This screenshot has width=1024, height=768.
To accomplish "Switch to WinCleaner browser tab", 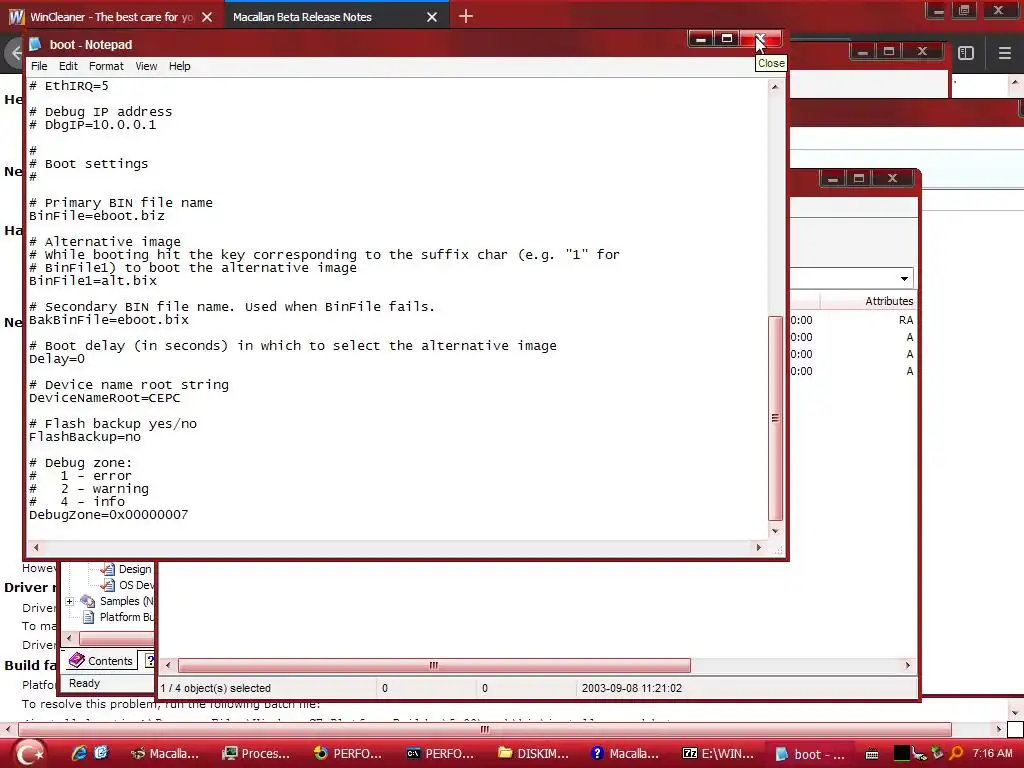I will pyautogui.click(x=111, y=17).
